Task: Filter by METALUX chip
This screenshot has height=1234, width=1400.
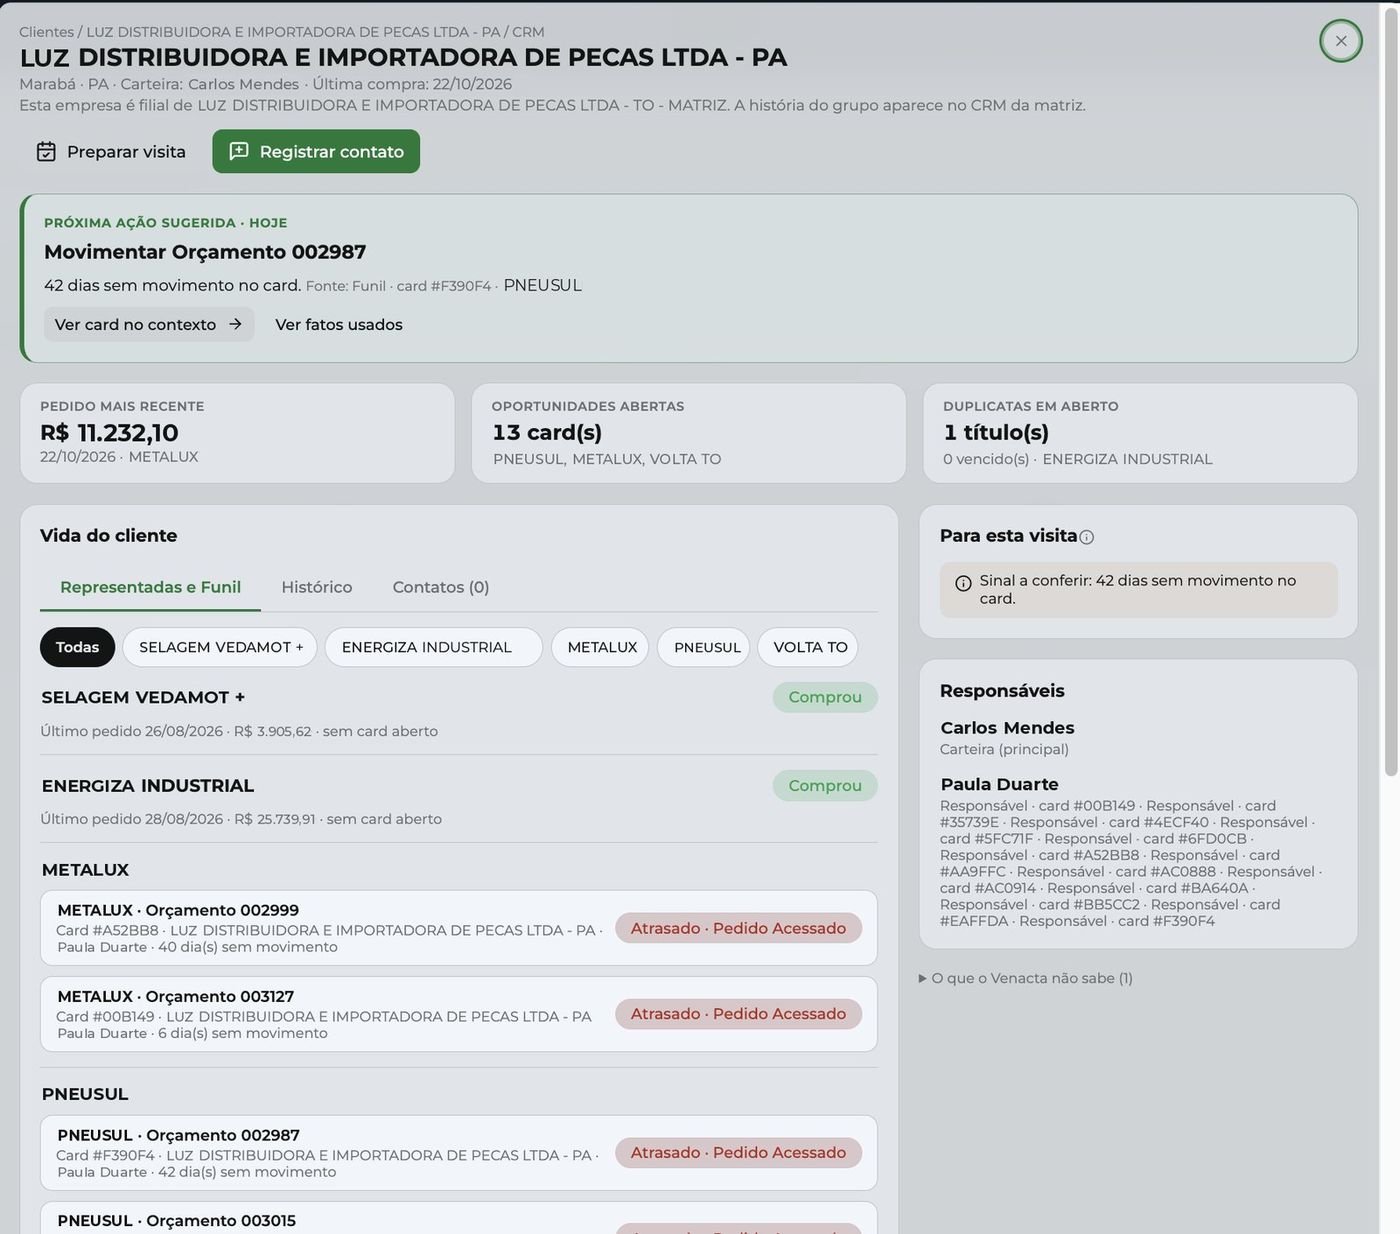Action: point(600,647)
